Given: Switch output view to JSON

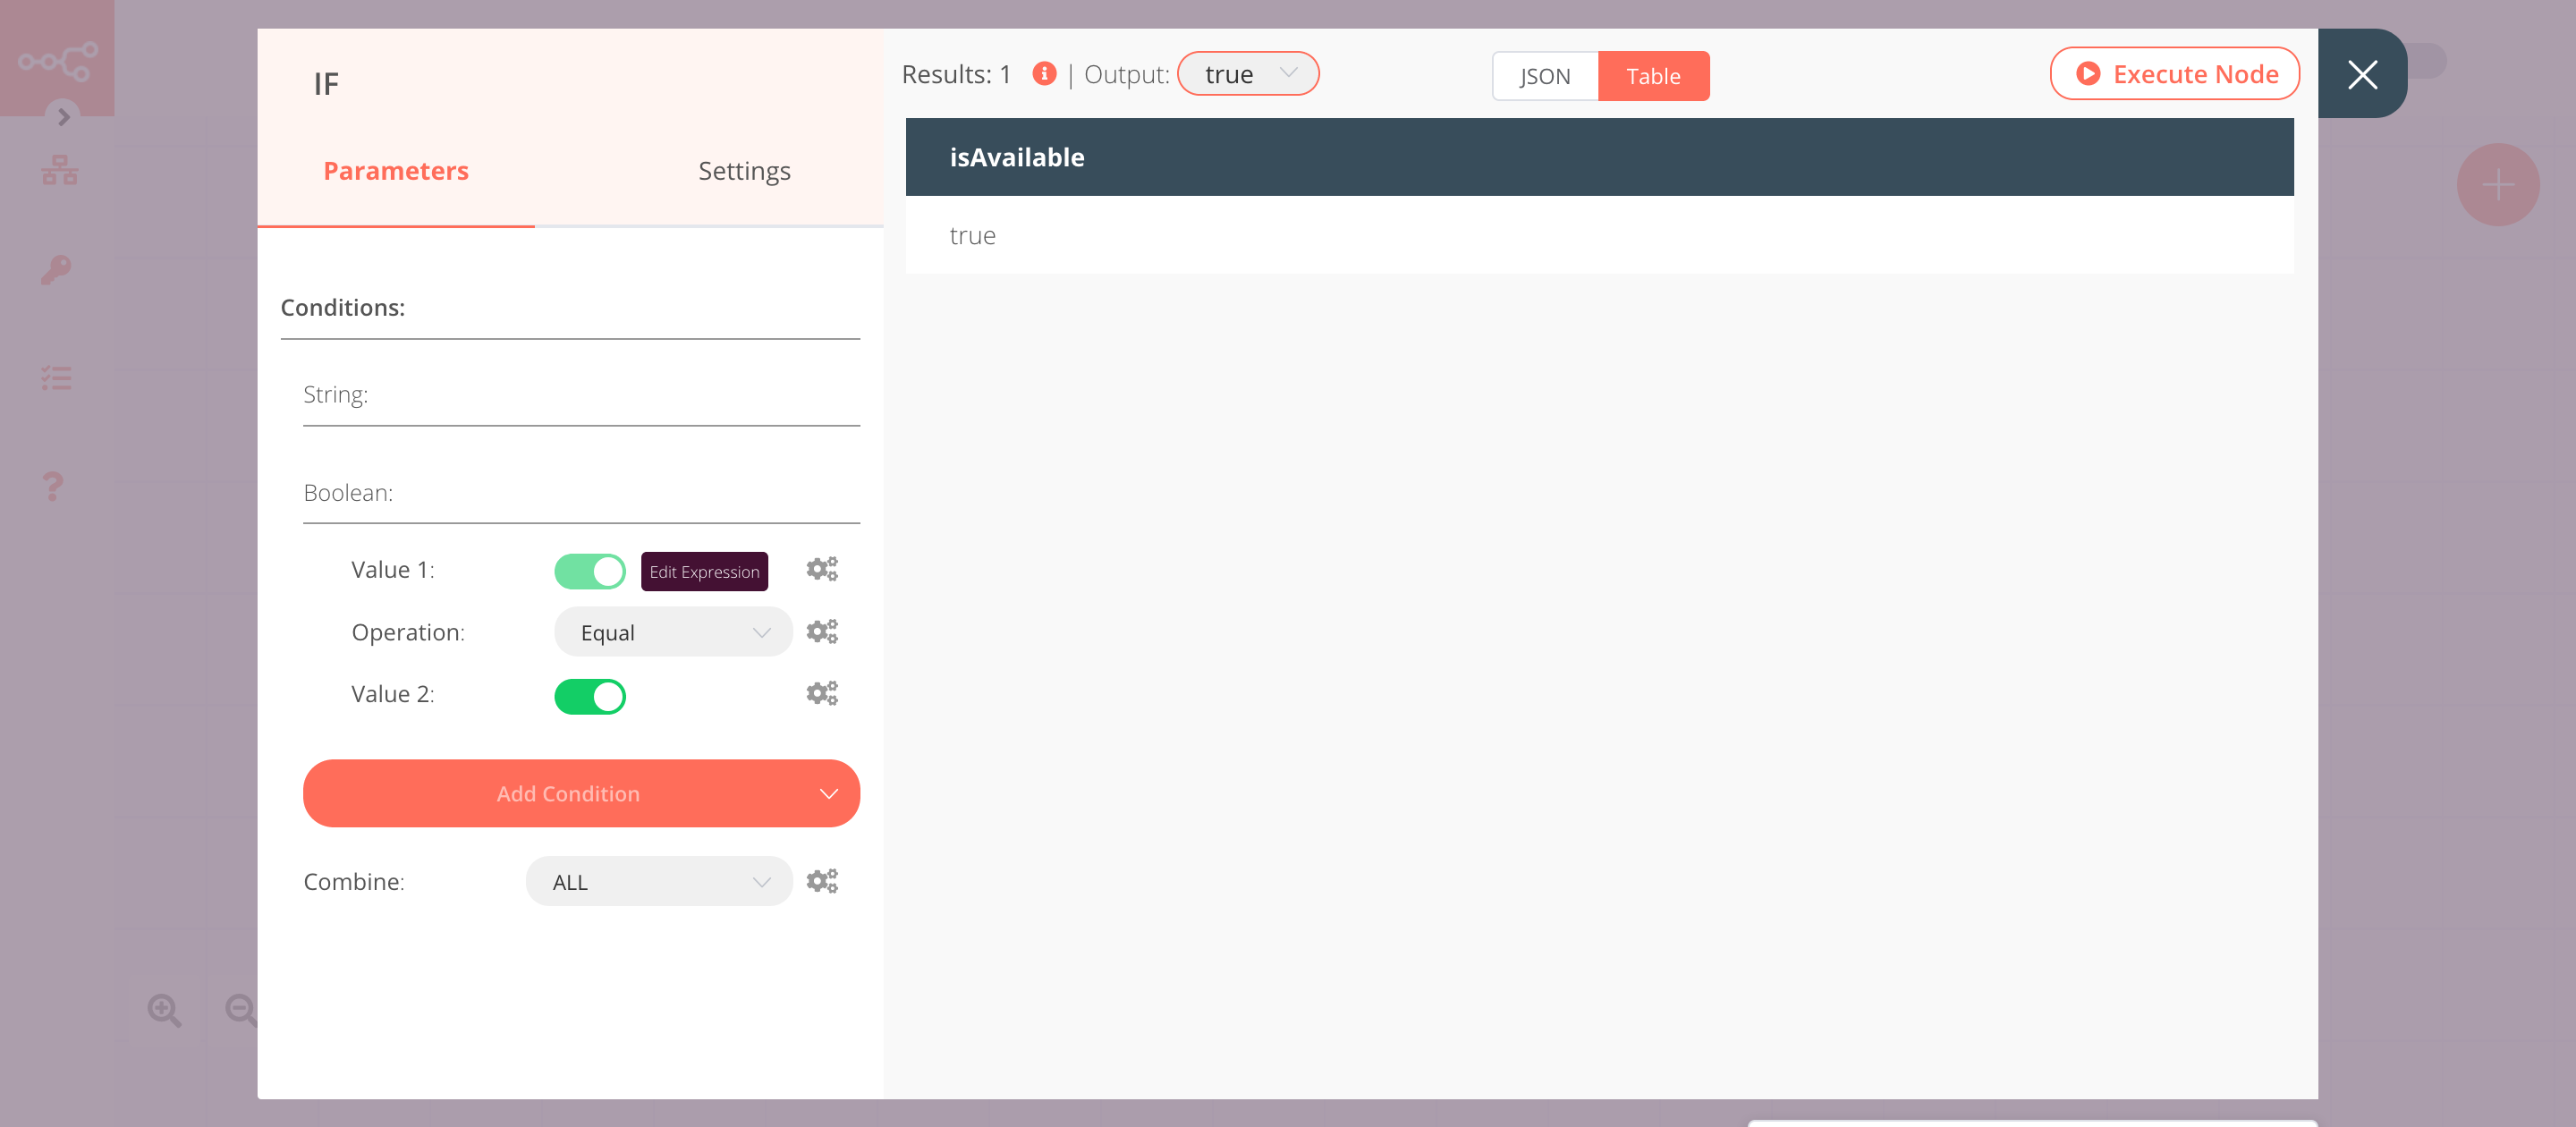Looking at the screenshot, I should tap(1544, 75).
